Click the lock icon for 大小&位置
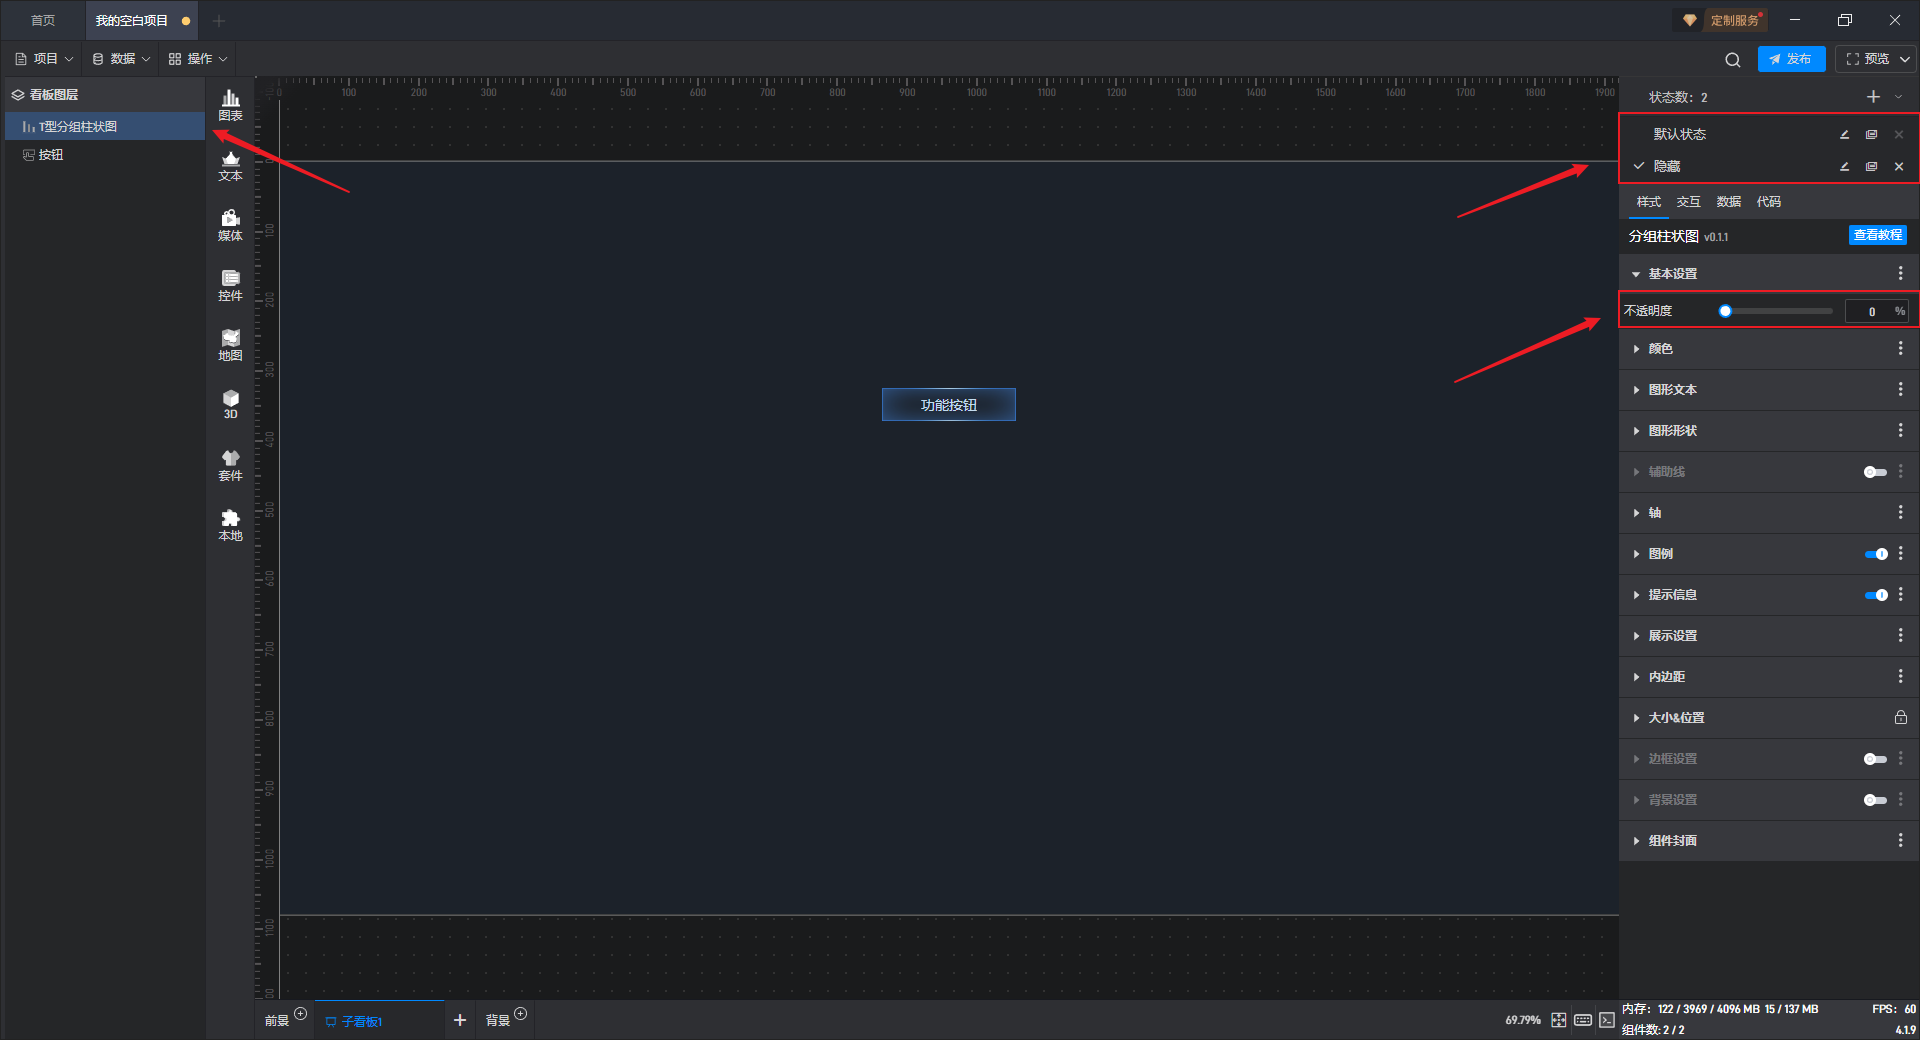This screenshot has height=1040, width=1920. [1901, 718]
